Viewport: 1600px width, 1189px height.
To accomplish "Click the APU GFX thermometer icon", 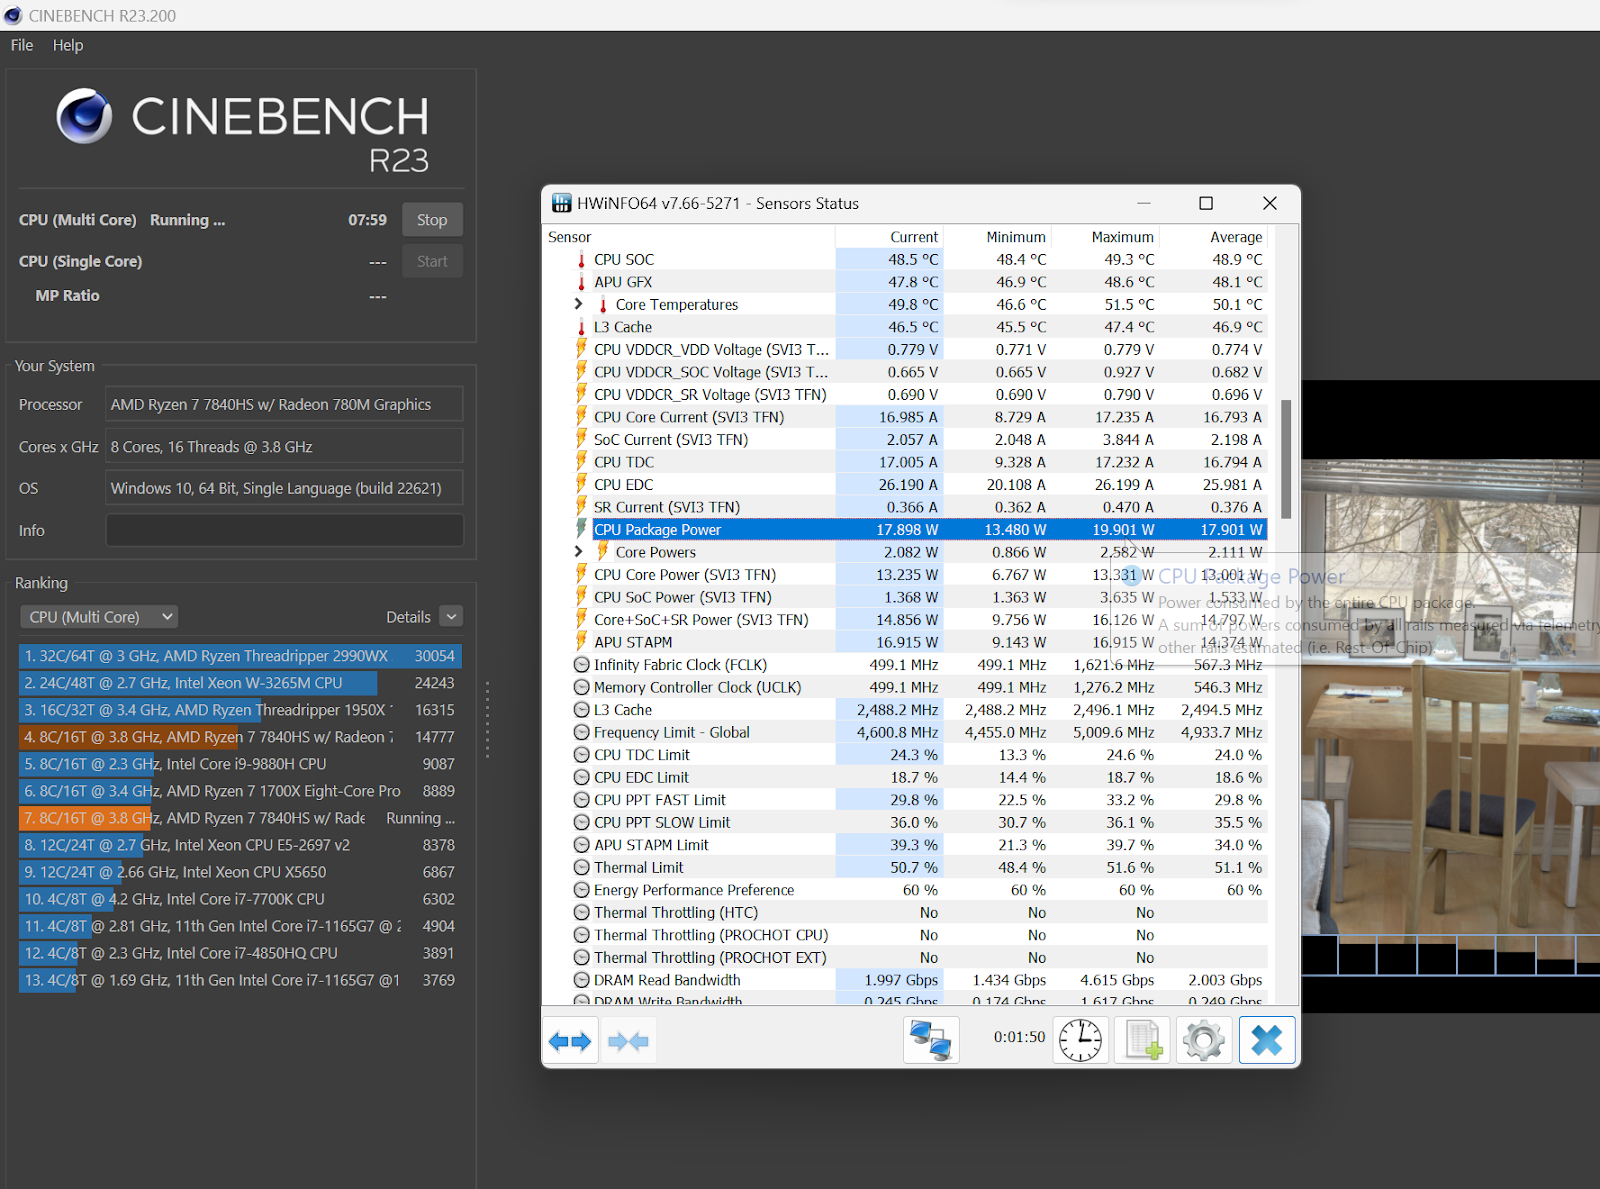I will [581, 282].
